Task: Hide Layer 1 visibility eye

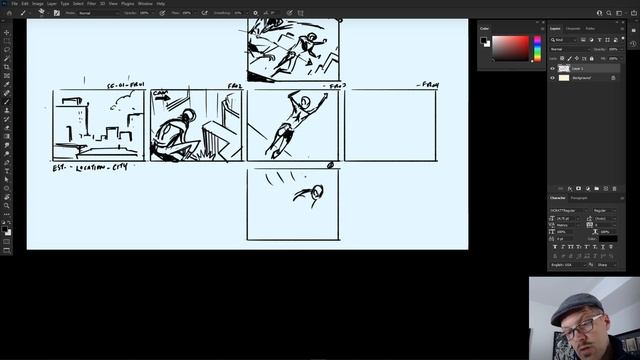Action: coord(553,69)
